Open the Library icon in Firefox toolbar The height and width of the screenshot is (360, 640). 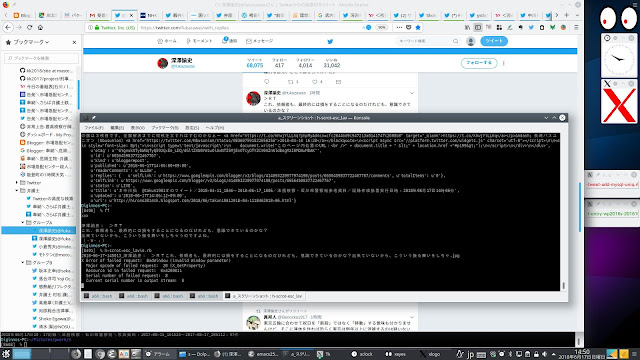(467, 27)
